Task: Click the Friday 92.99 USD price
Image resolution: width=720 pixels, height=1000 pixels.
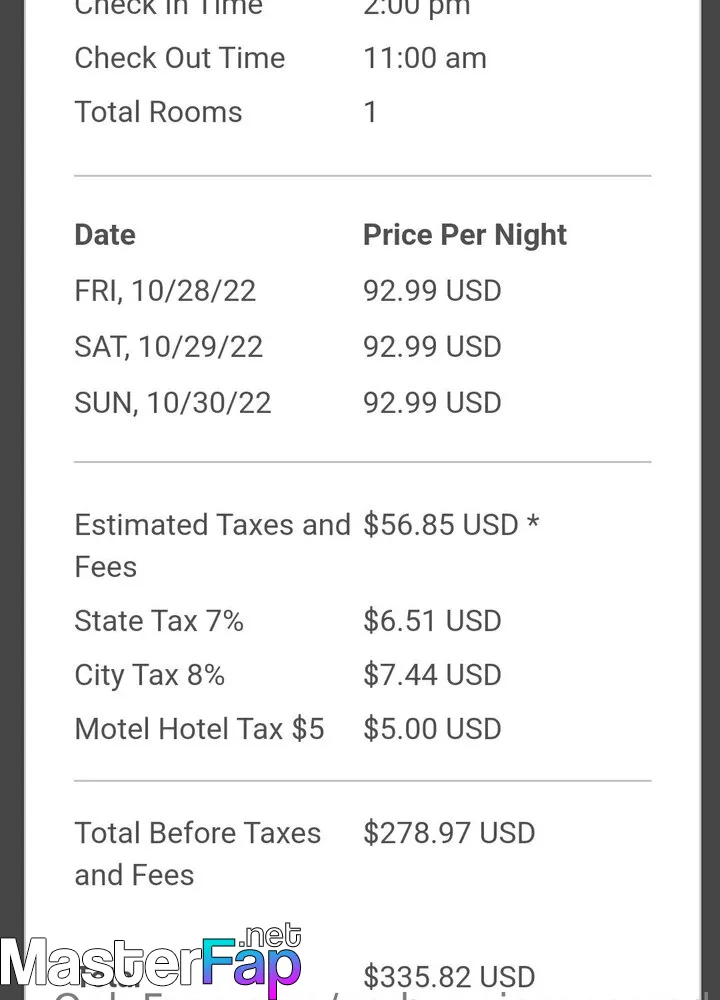Action: click(432, 291)
